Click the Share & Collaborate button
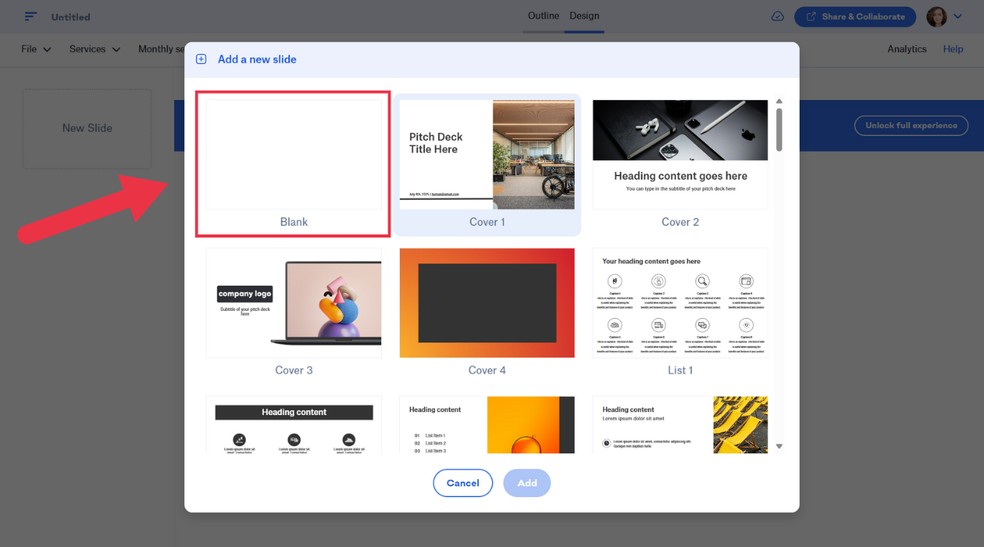 coord(855,16)
